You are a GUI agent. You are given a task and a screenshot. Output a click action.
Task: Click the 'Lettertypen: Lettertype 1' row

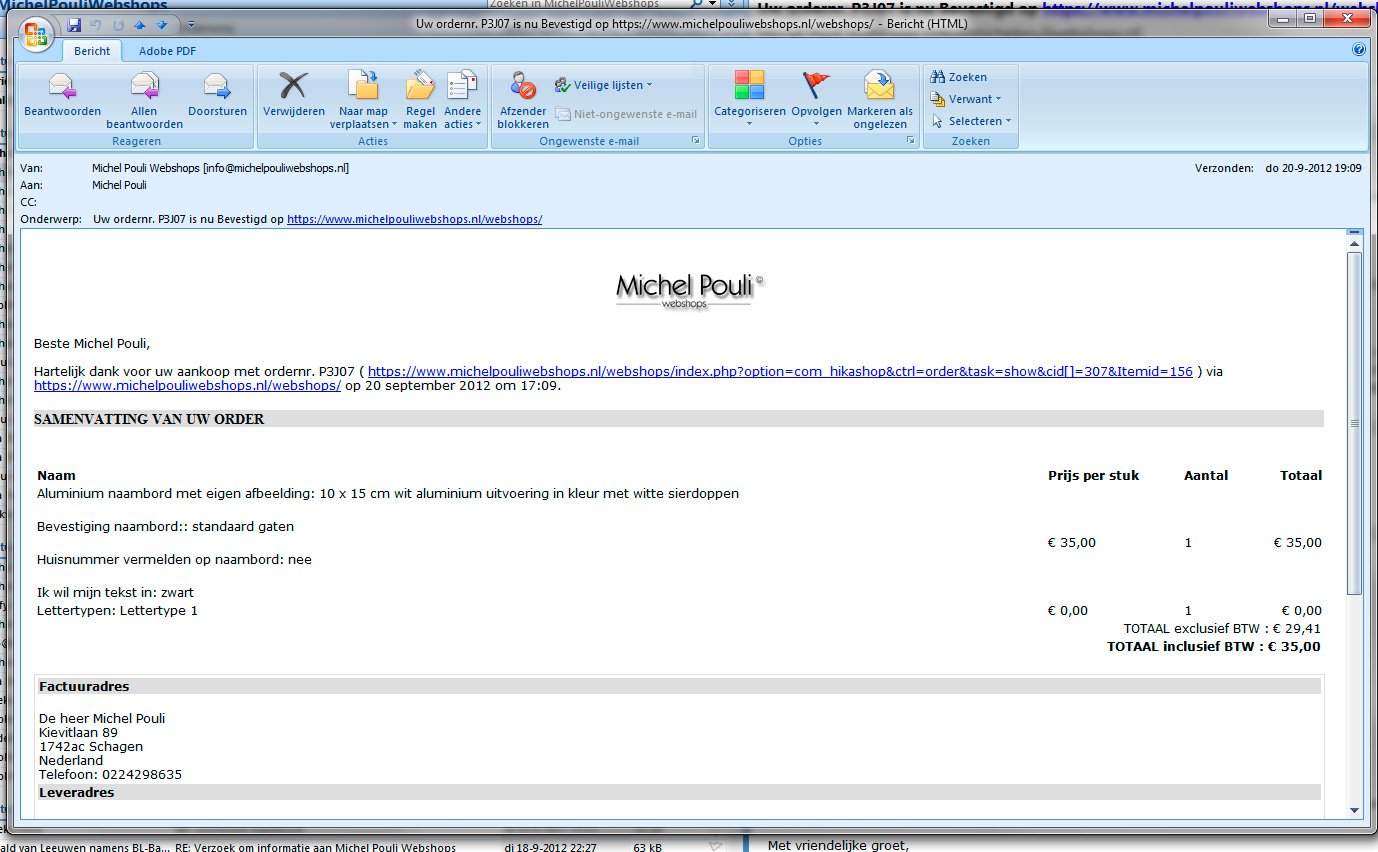117,610
